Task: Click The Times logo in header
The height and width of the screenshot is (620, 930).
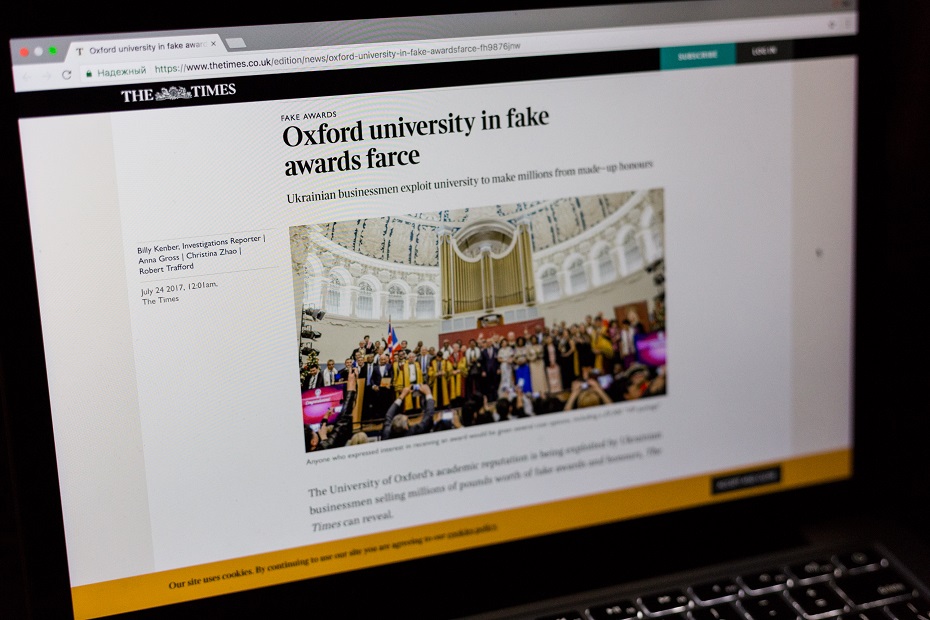Action: click(x=179, y=93)
